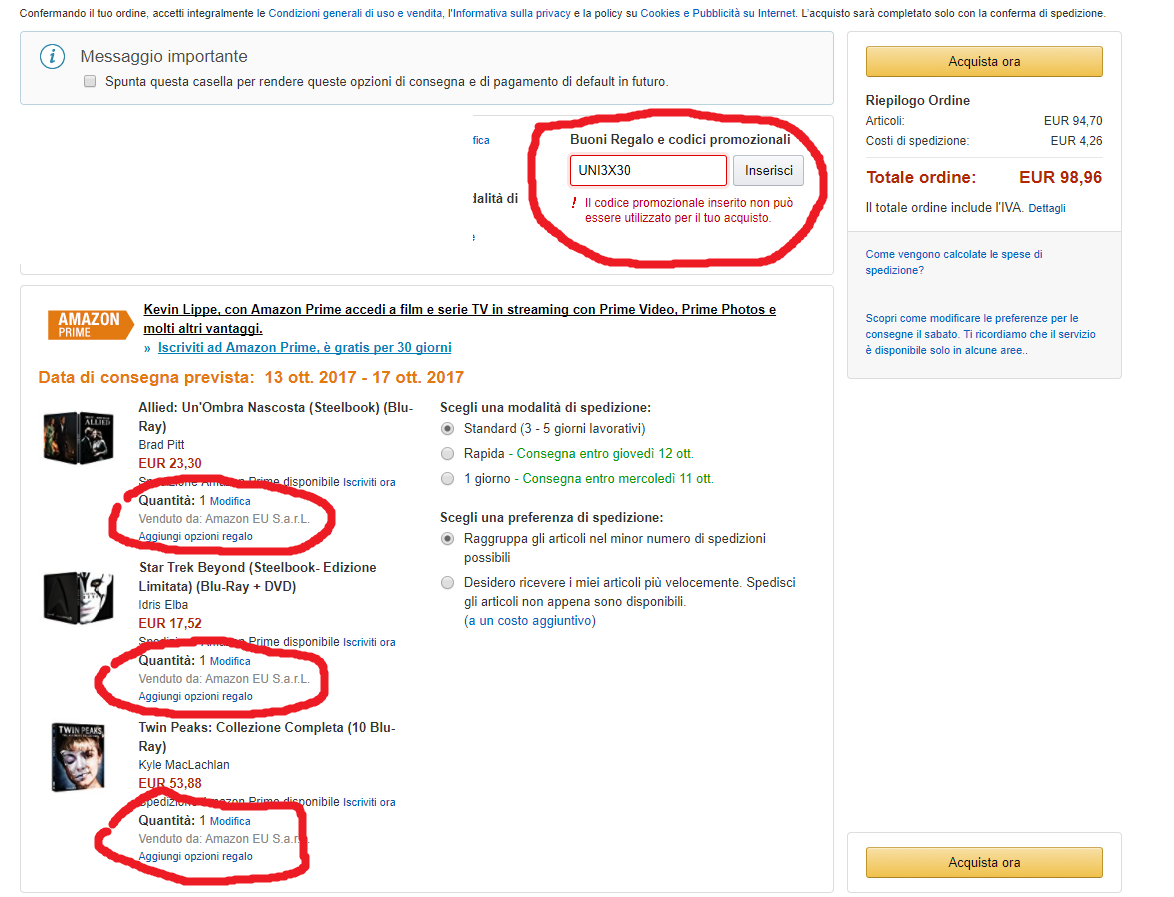
Task: Click the bottom Acquista ora button
Action: click(x=984, y=862)
